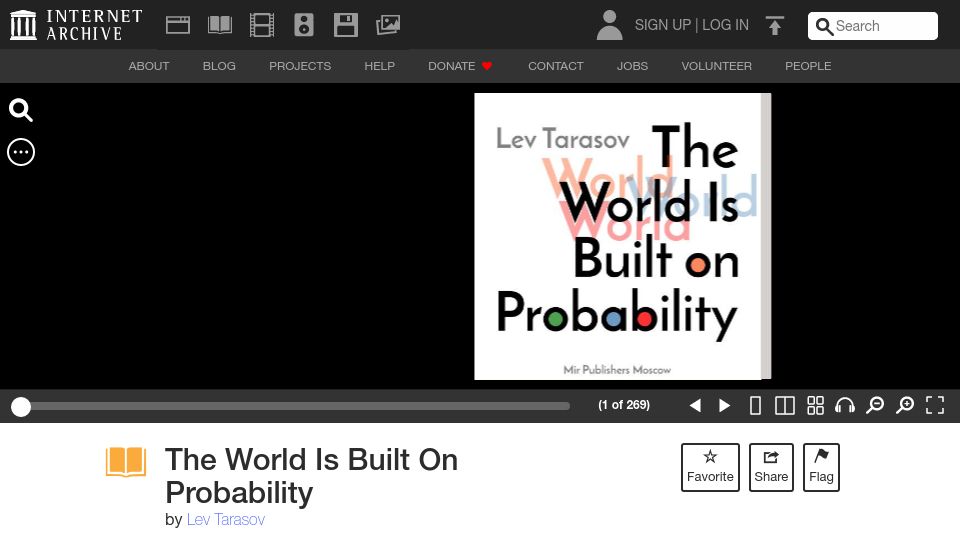Open the BLOG menu item
This screenshot has height=540, width=960.
[x=219, y=66]
